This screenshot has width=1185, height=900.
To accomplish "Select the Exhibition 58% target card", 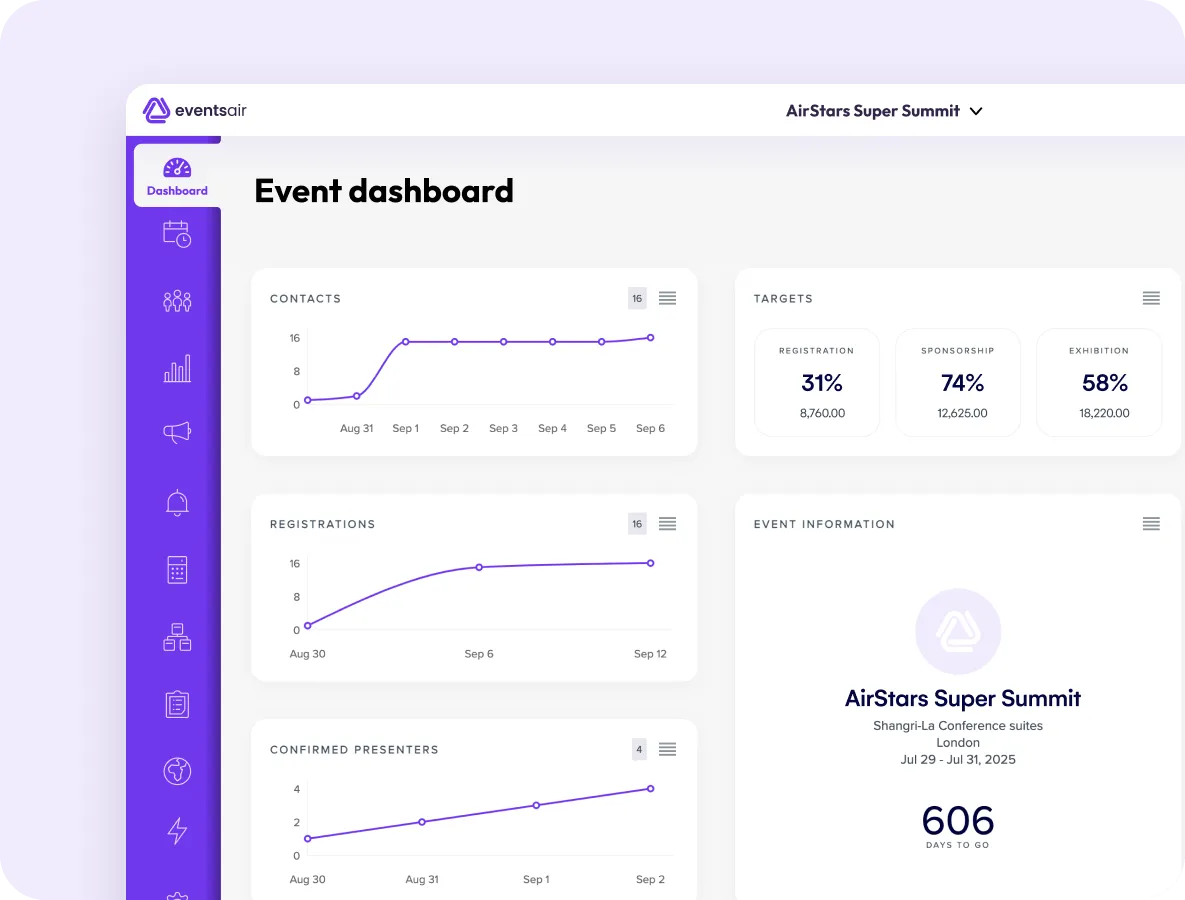I will coord(1099,382).
